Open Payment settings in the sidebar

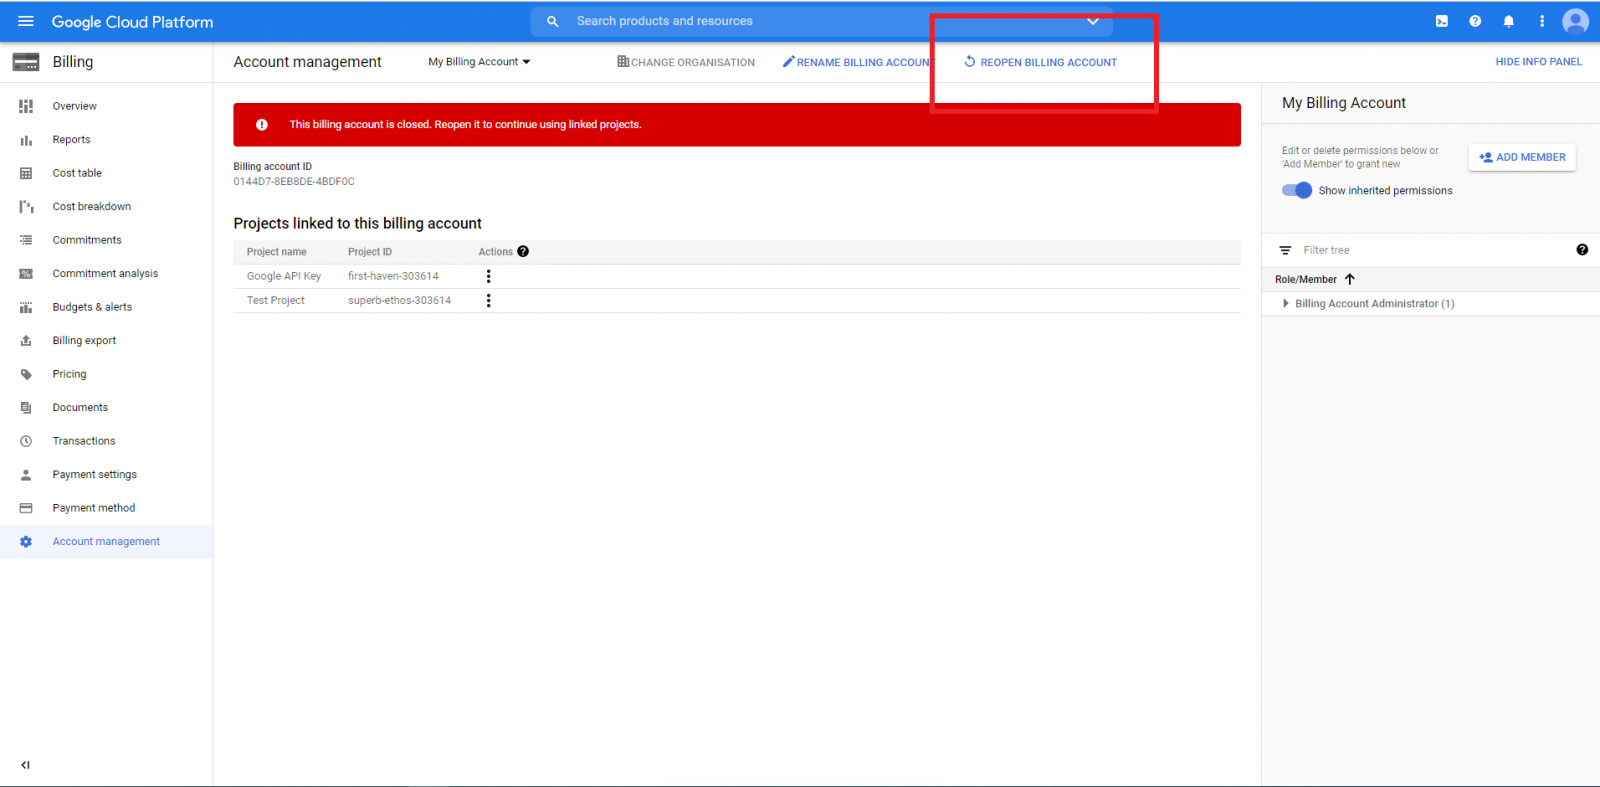[94, 474]
